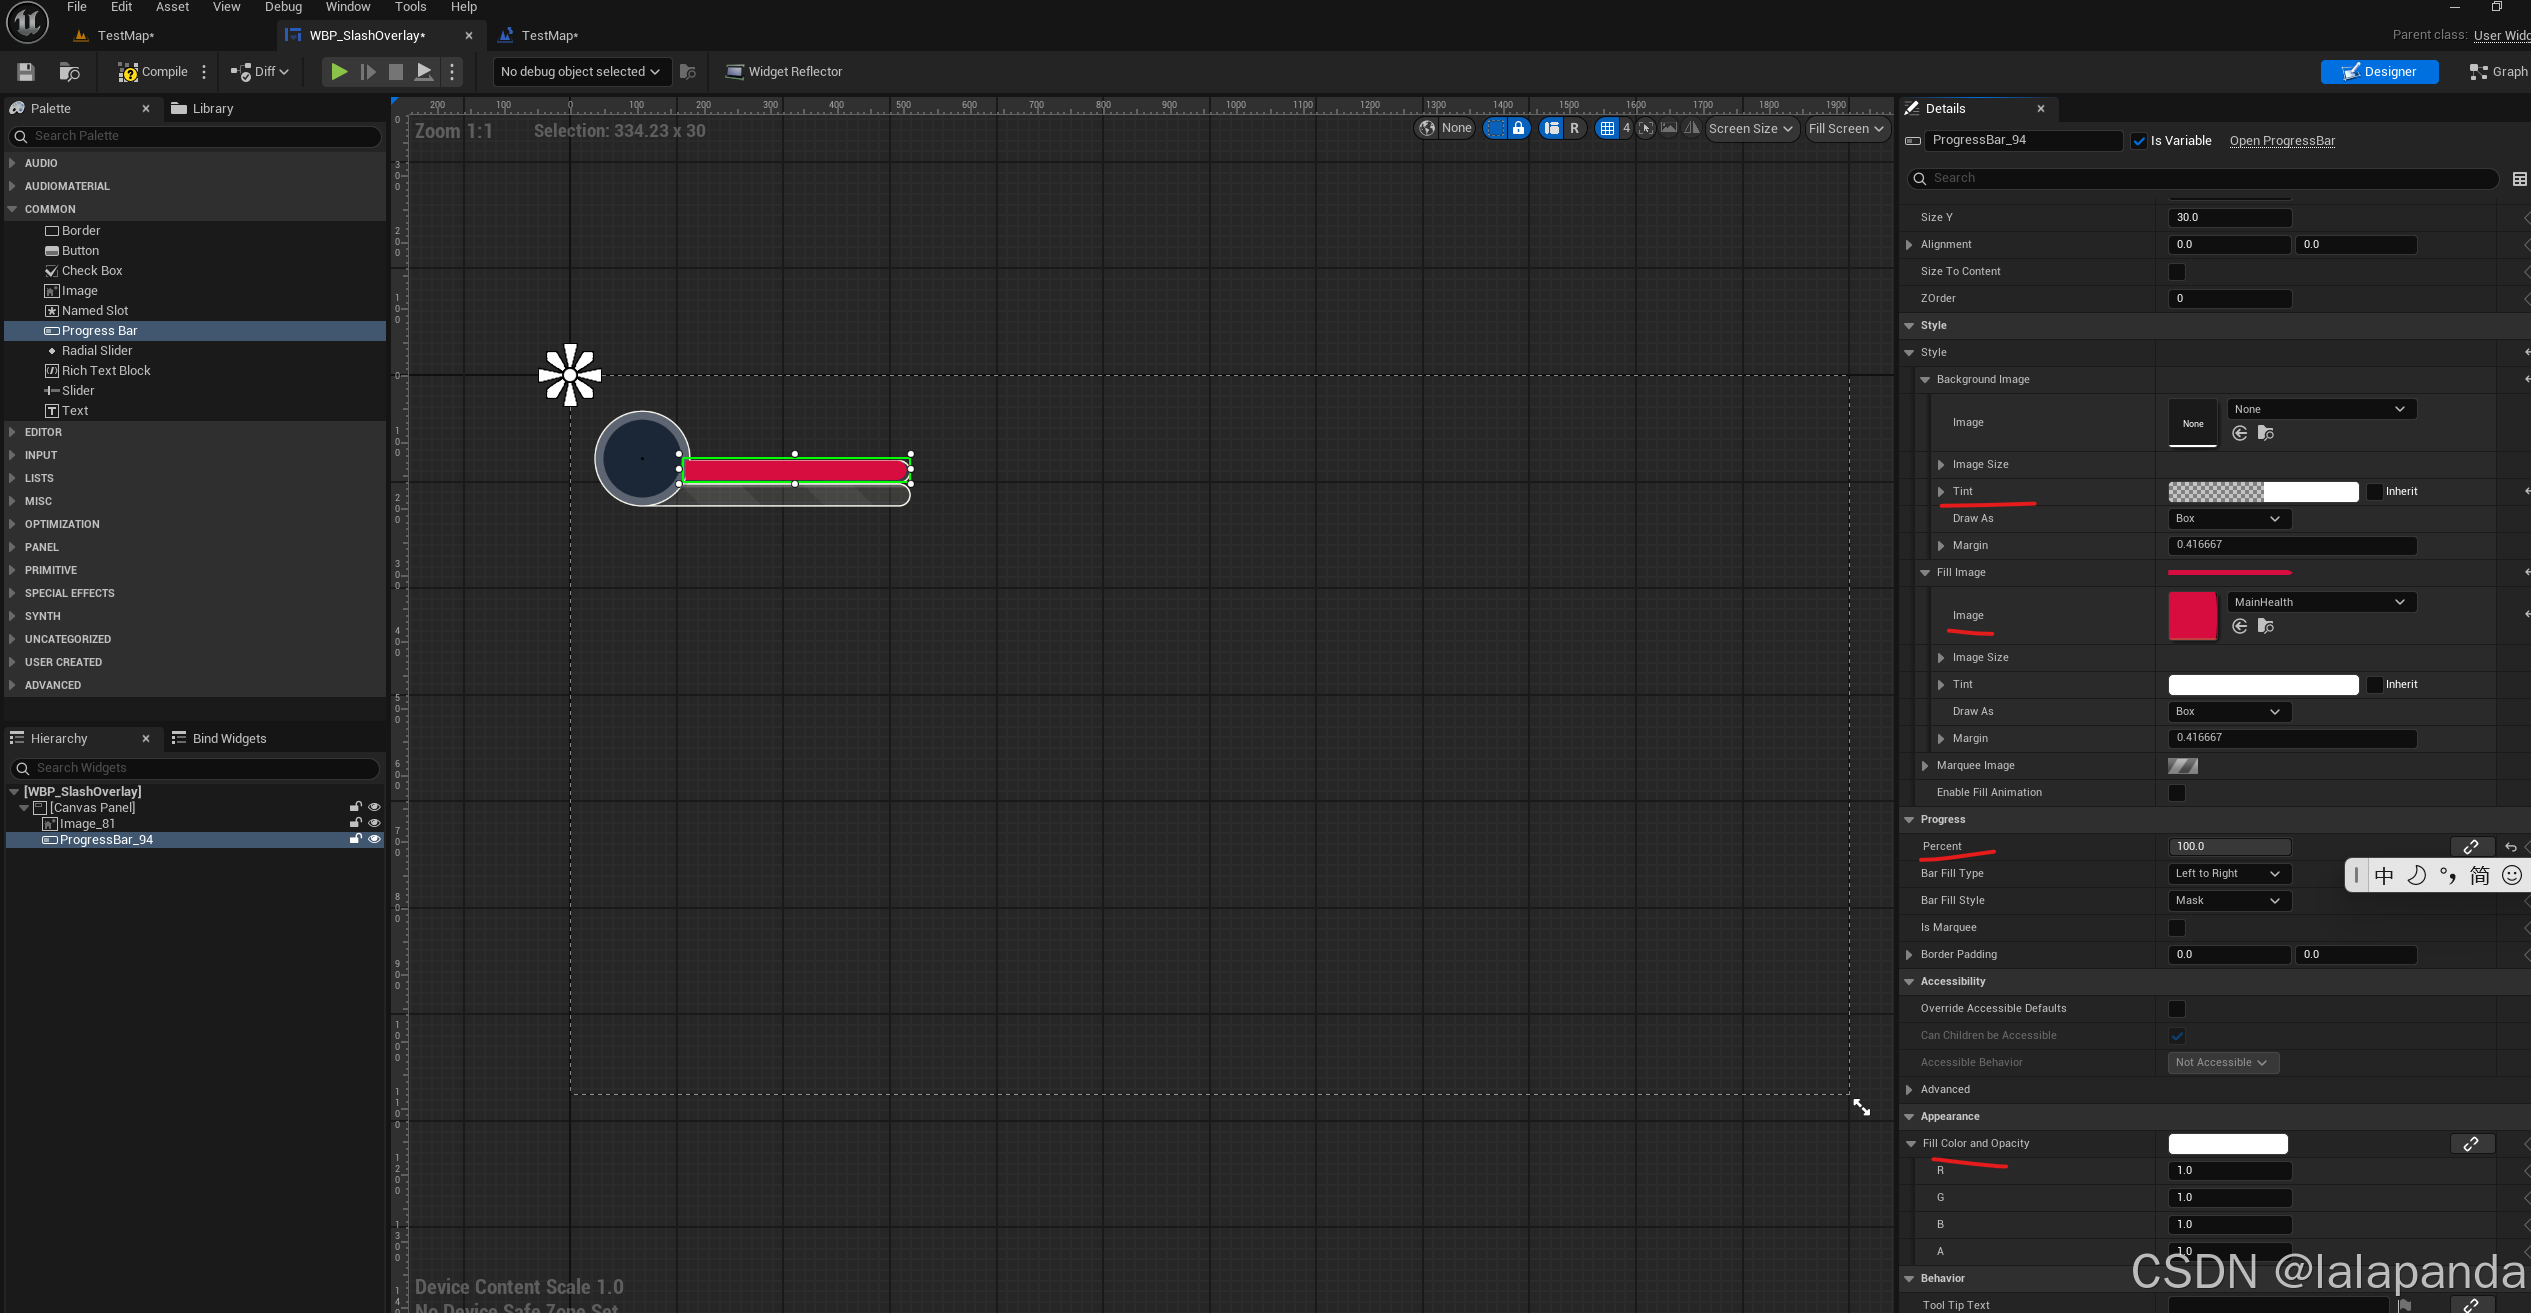Open Widget Reflector tool
Image resolution: width=2531 pixels, height=1313 pixels.
[784, 72]
